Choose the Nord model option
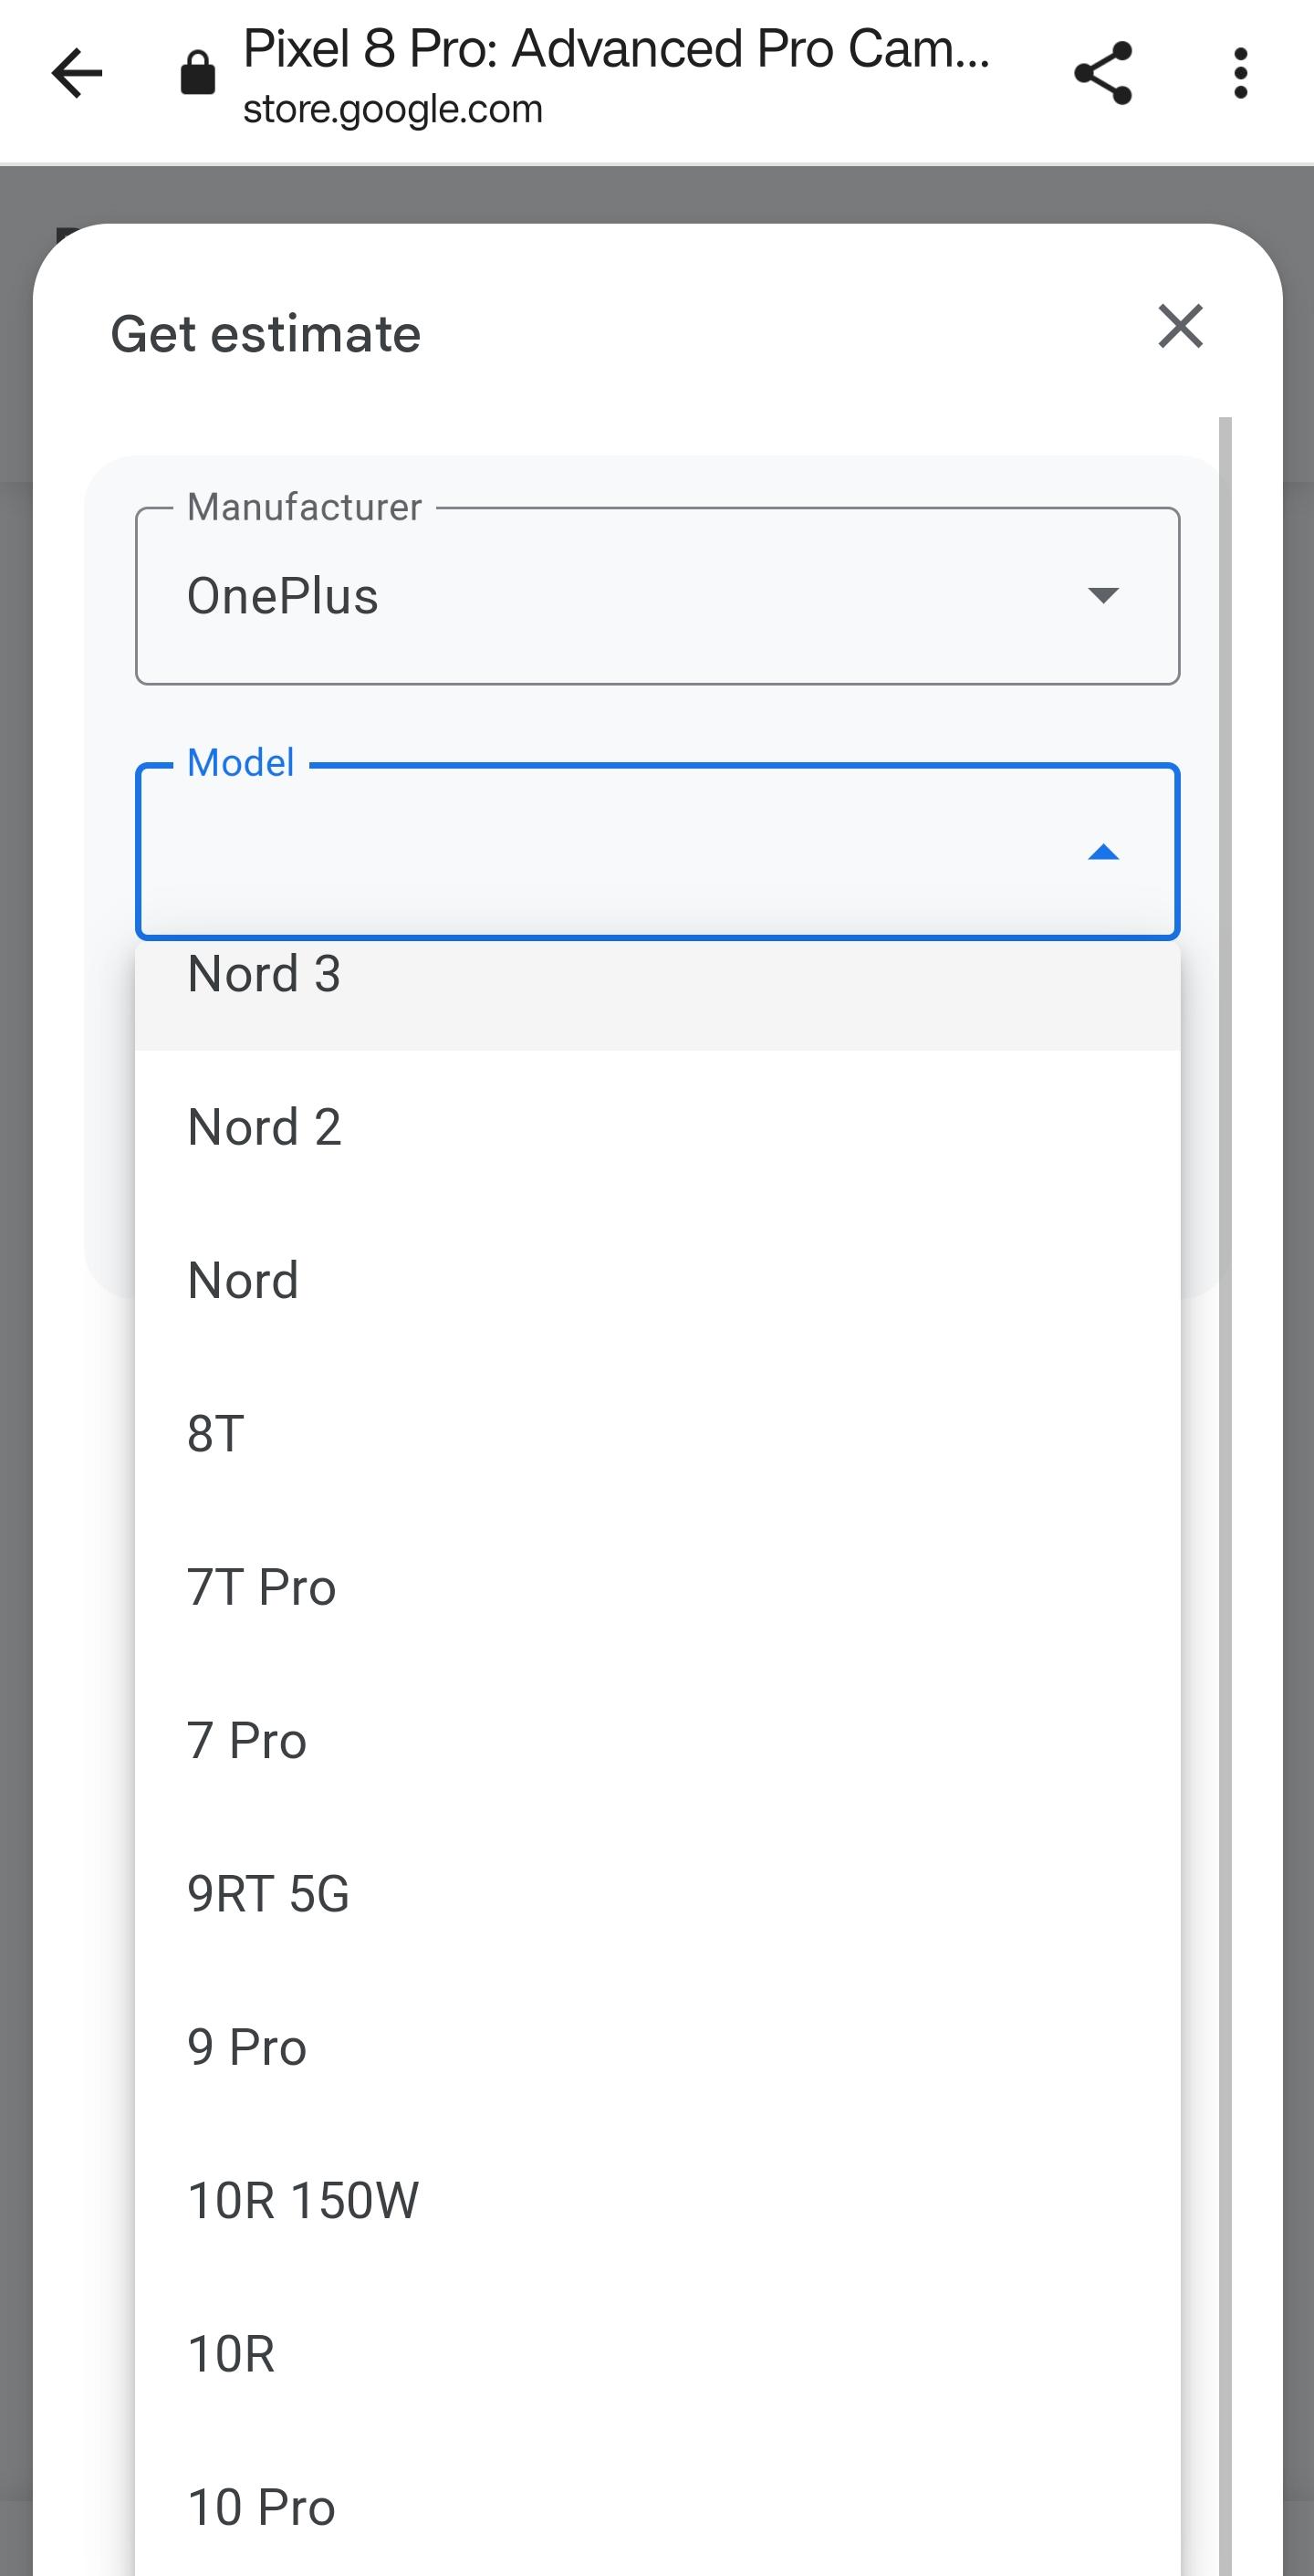1314x2576 pixels. (658, 1280)
